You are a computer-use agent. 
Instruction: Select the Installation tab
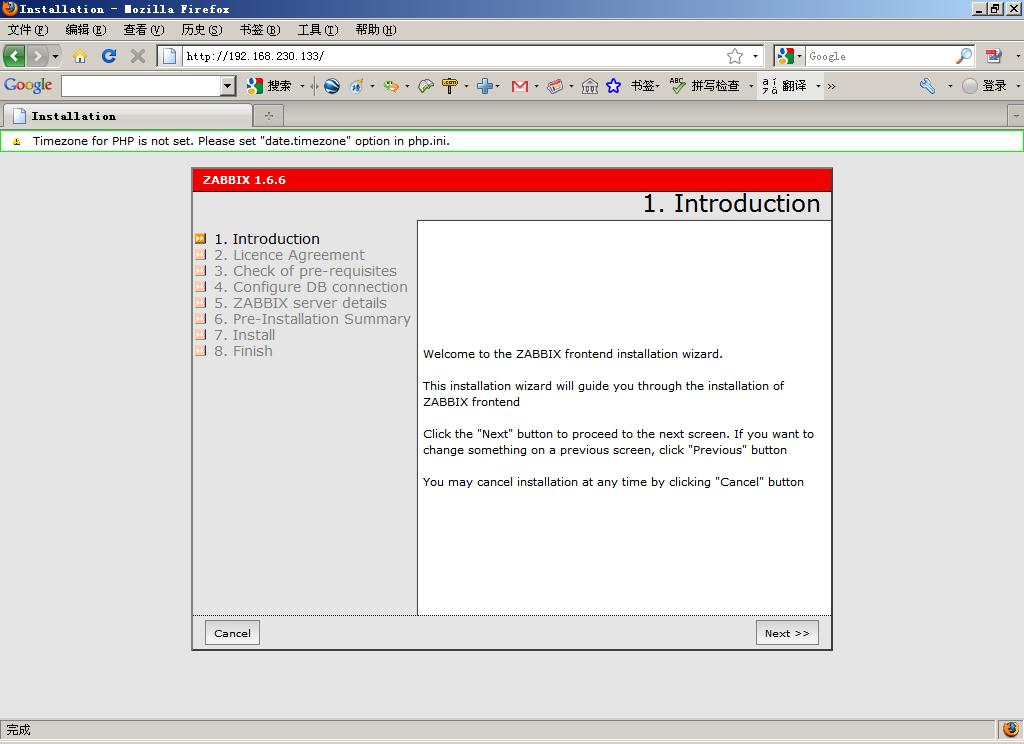128,116
